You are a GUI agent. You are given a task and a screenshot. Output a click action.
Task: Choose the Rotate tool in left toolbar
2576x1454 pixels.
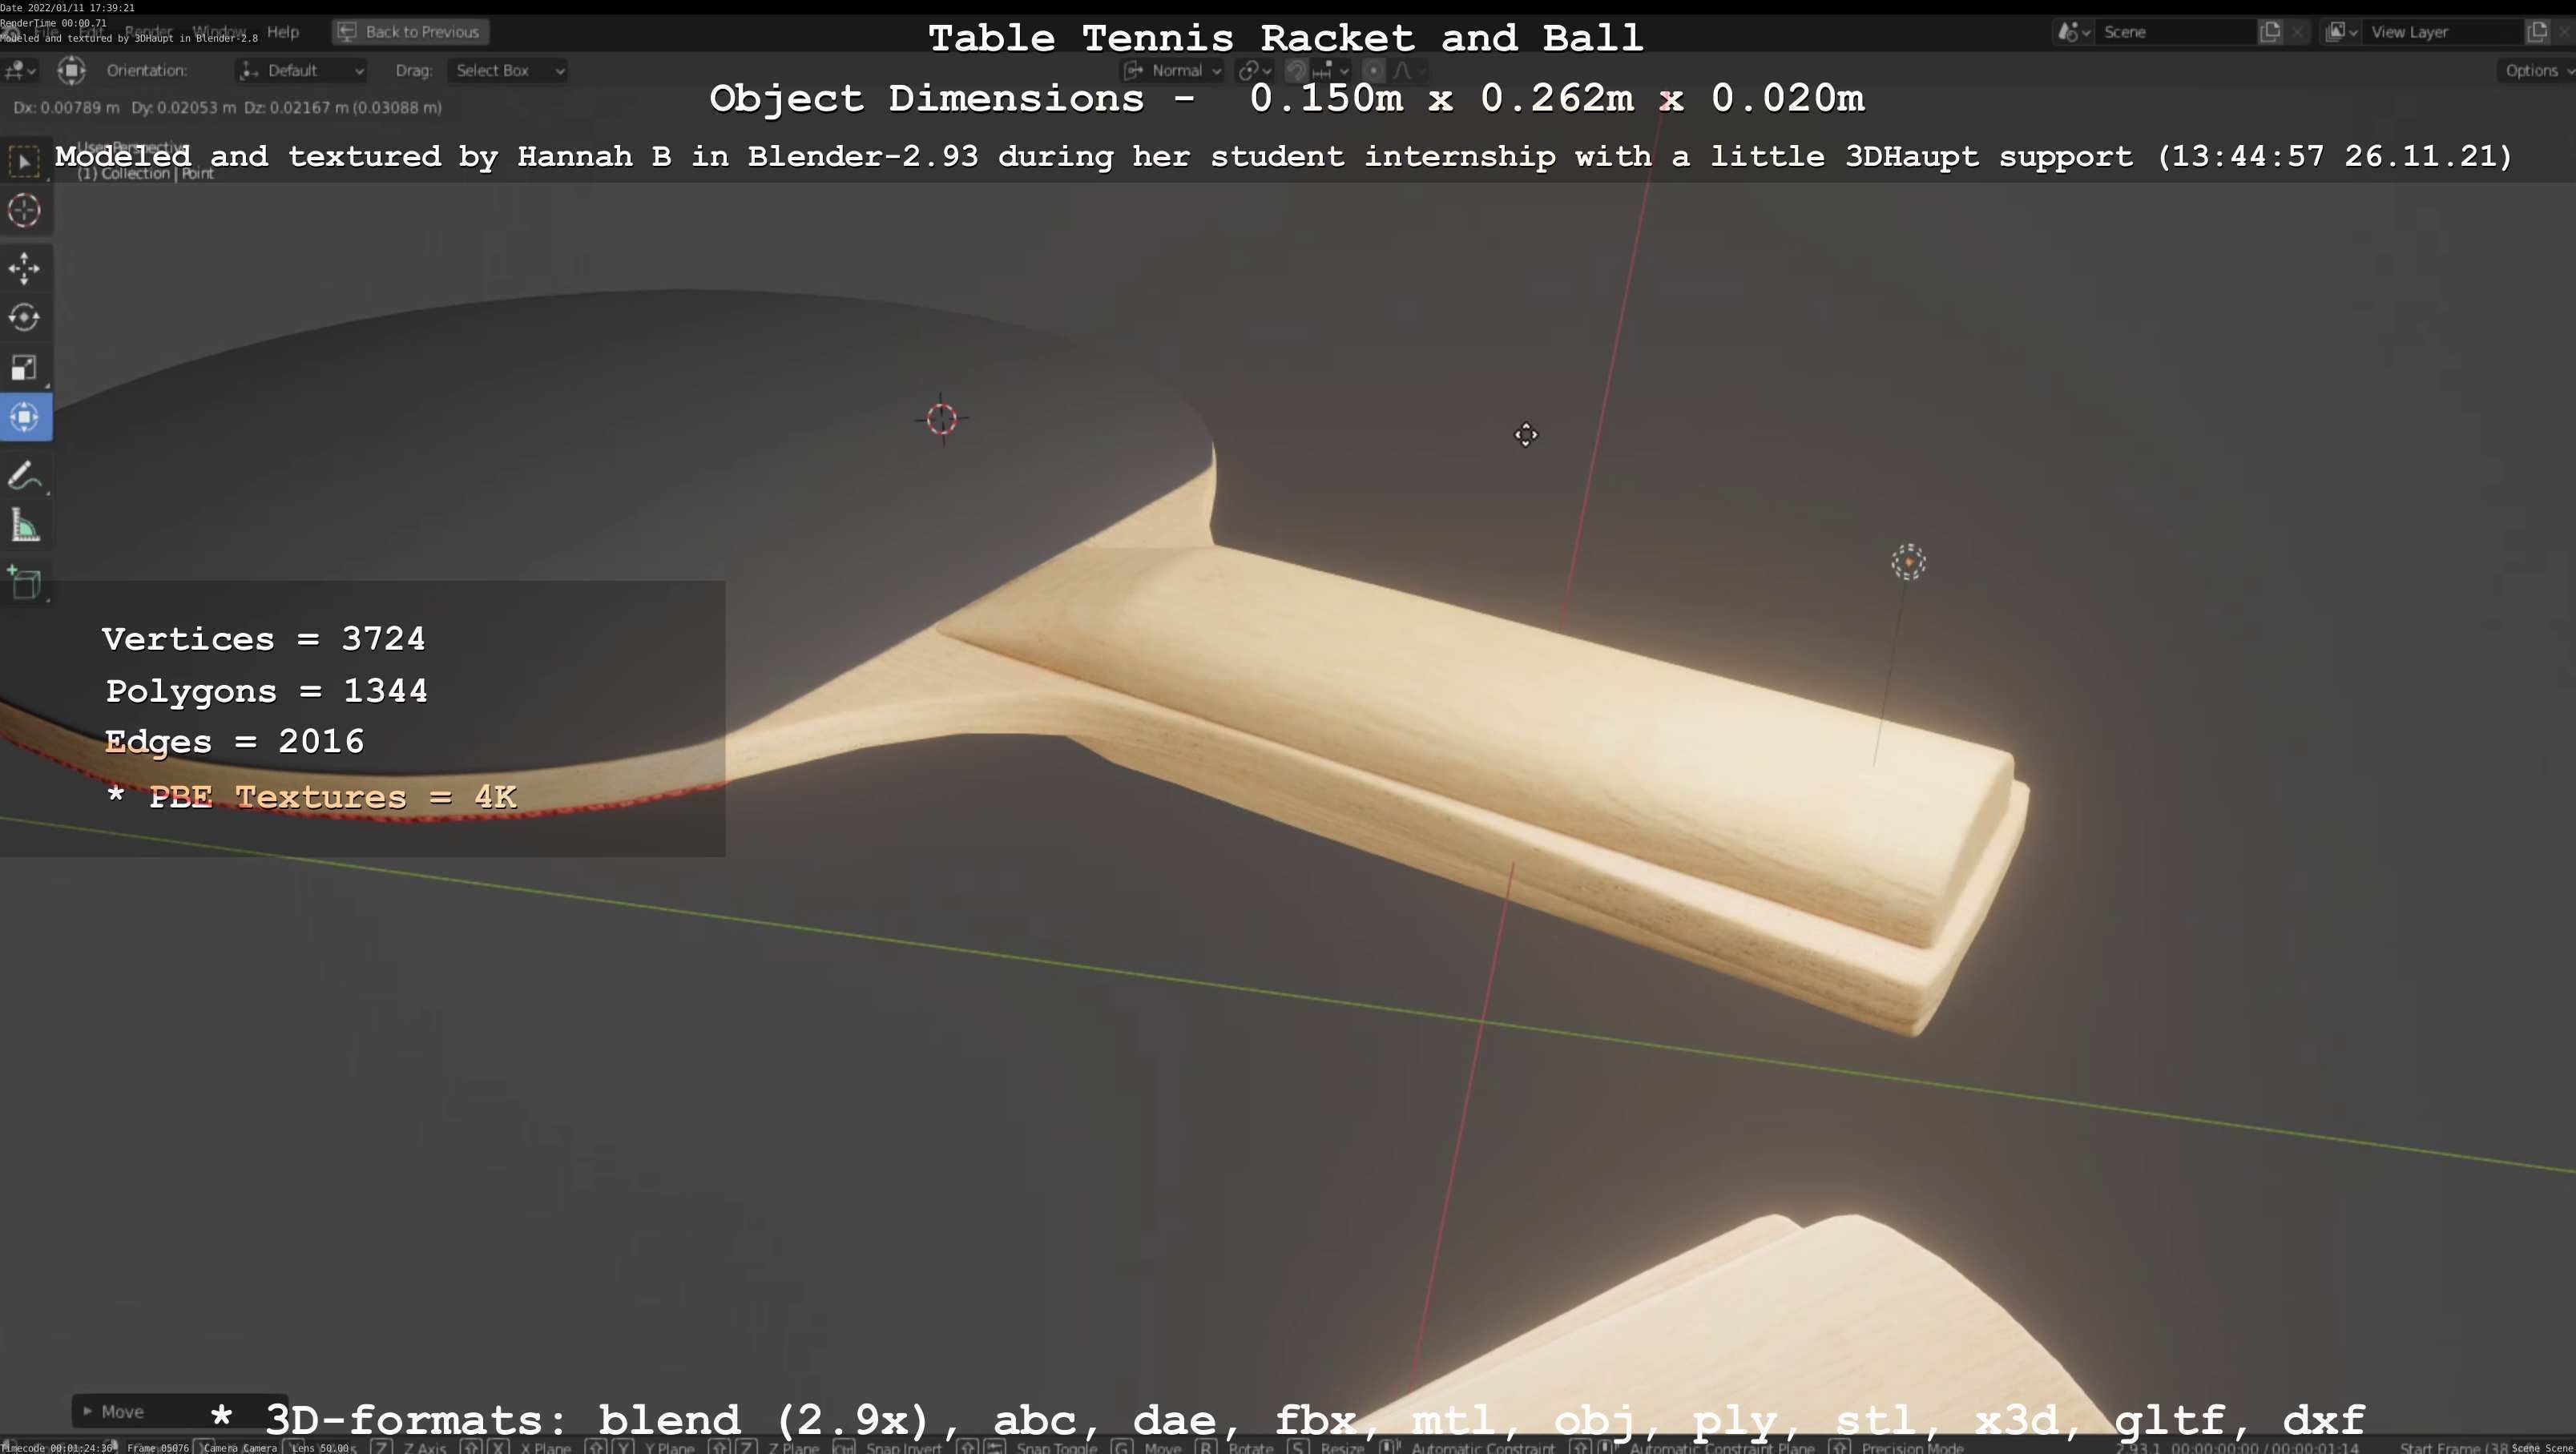[x=24, y=318]
